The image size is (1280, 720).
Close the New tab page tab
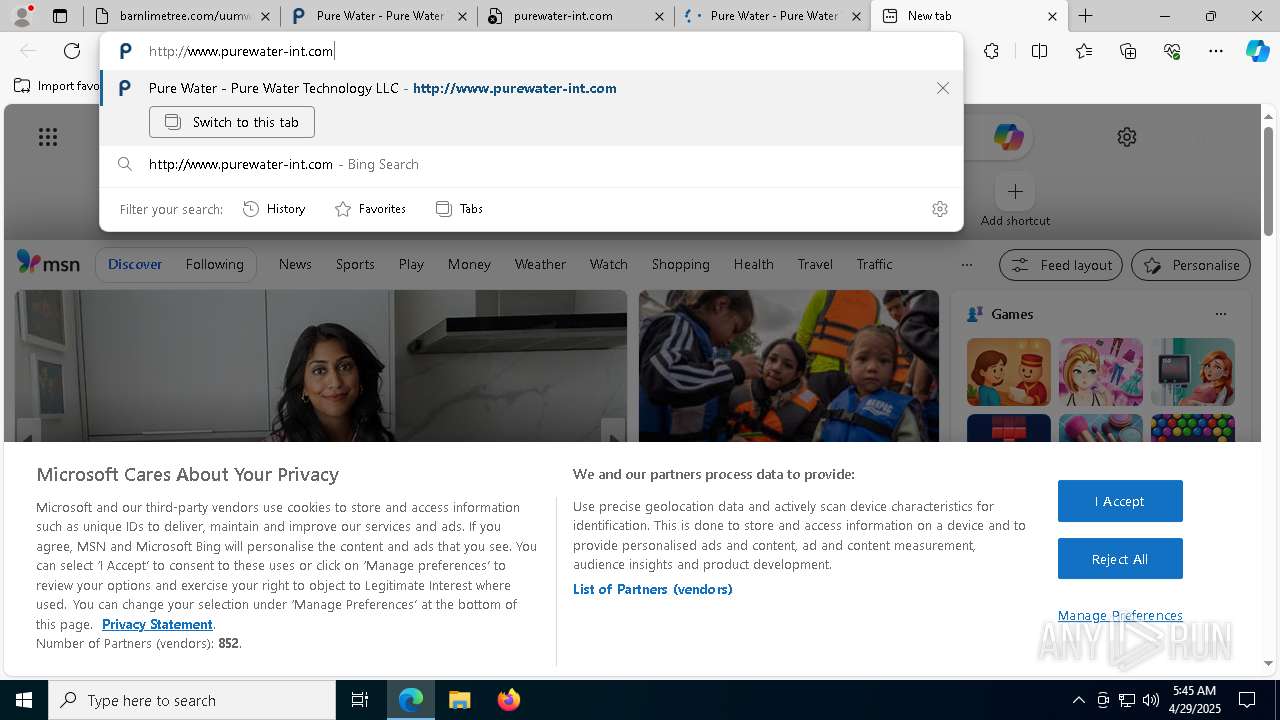[1052, 16]
